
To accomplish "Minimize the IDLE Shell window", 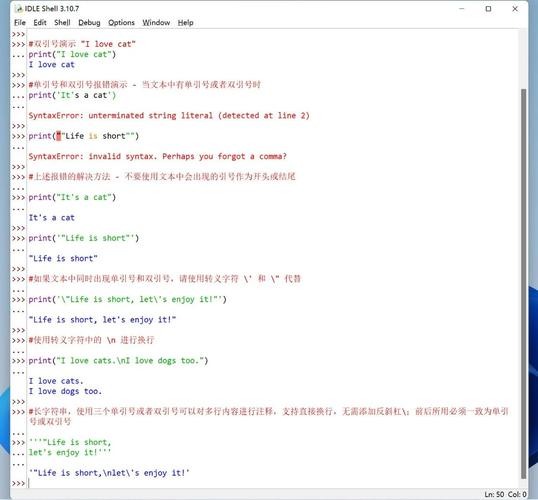I will pos(462,9).
